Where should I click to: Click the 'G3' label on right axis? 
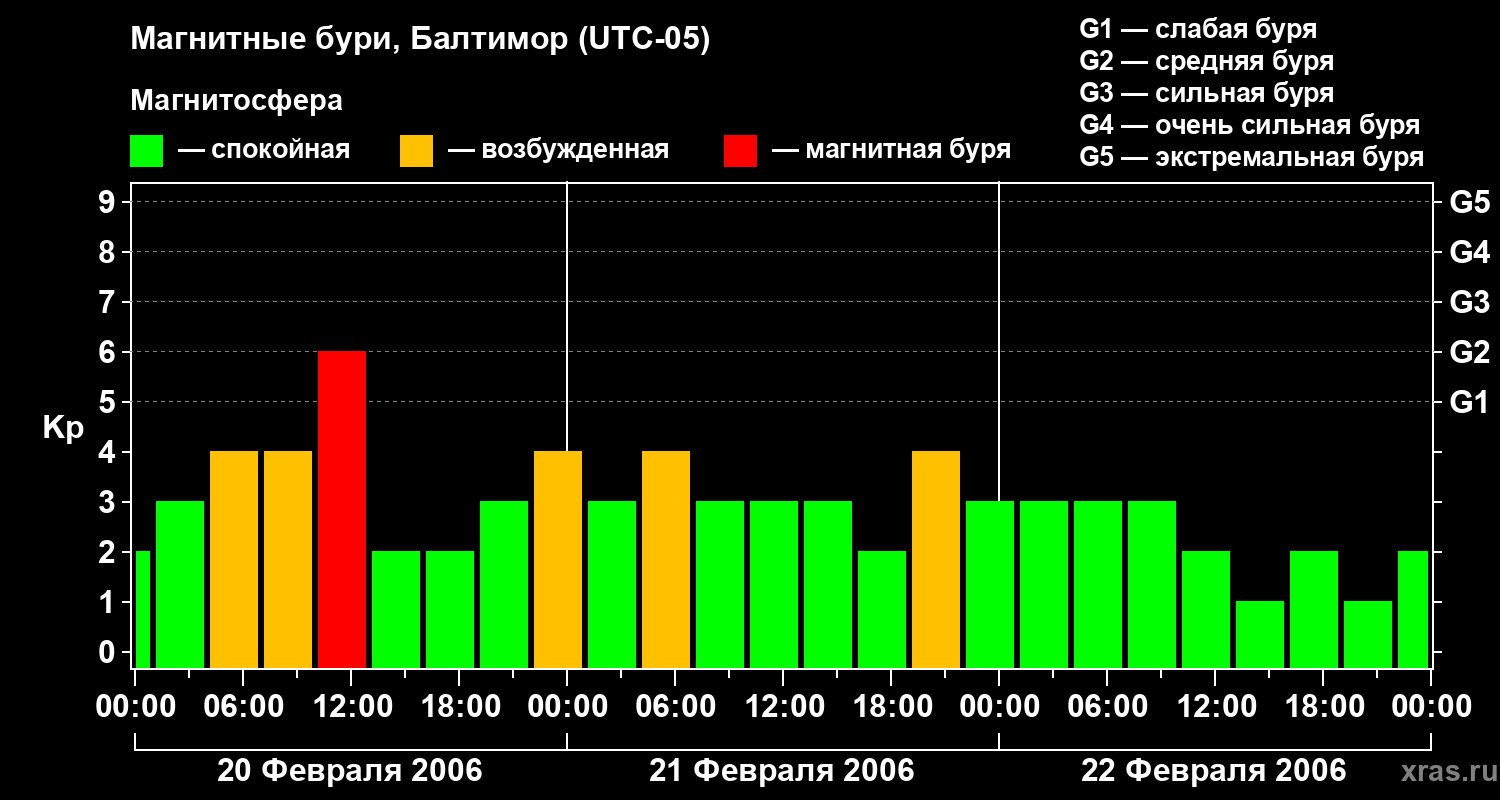click(1469, 302)
